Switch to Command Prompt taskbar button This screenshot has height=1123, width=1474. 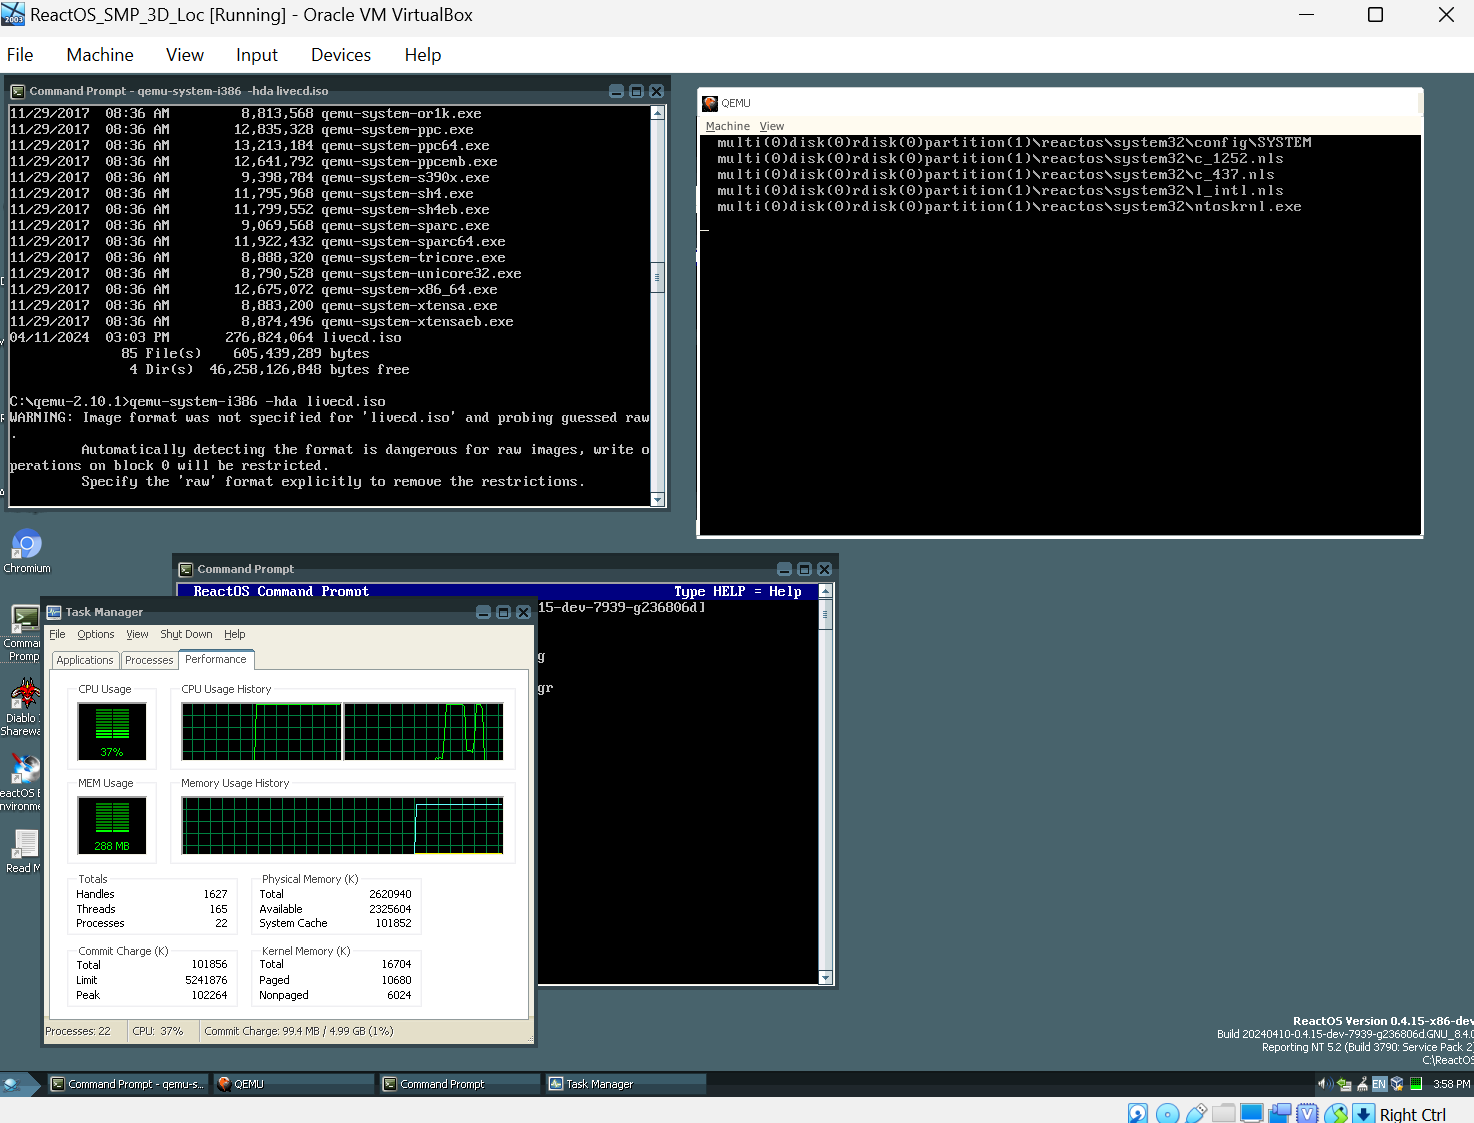(460, 1084)
